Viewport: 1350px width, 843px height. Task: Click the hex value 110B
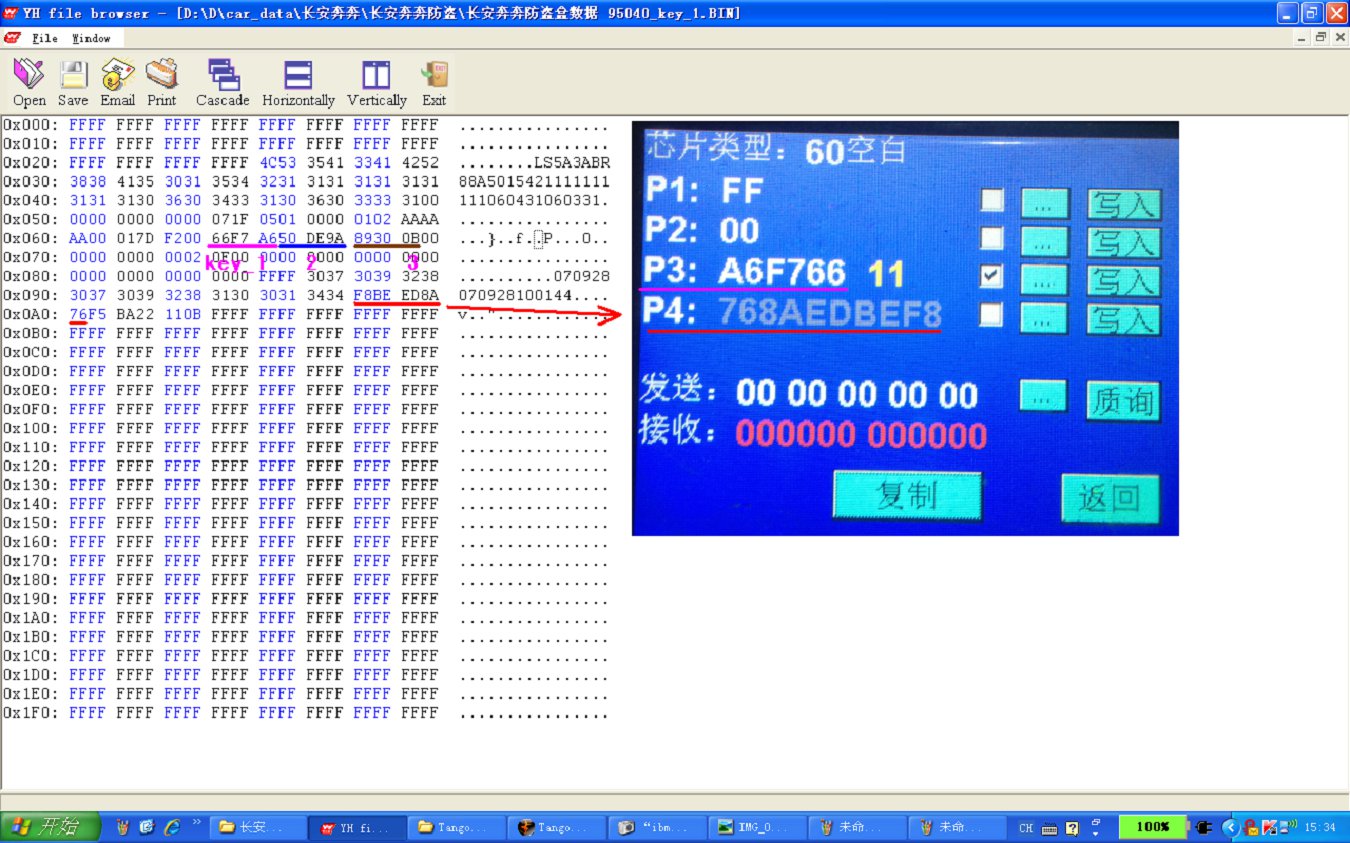tap(182, 314)
